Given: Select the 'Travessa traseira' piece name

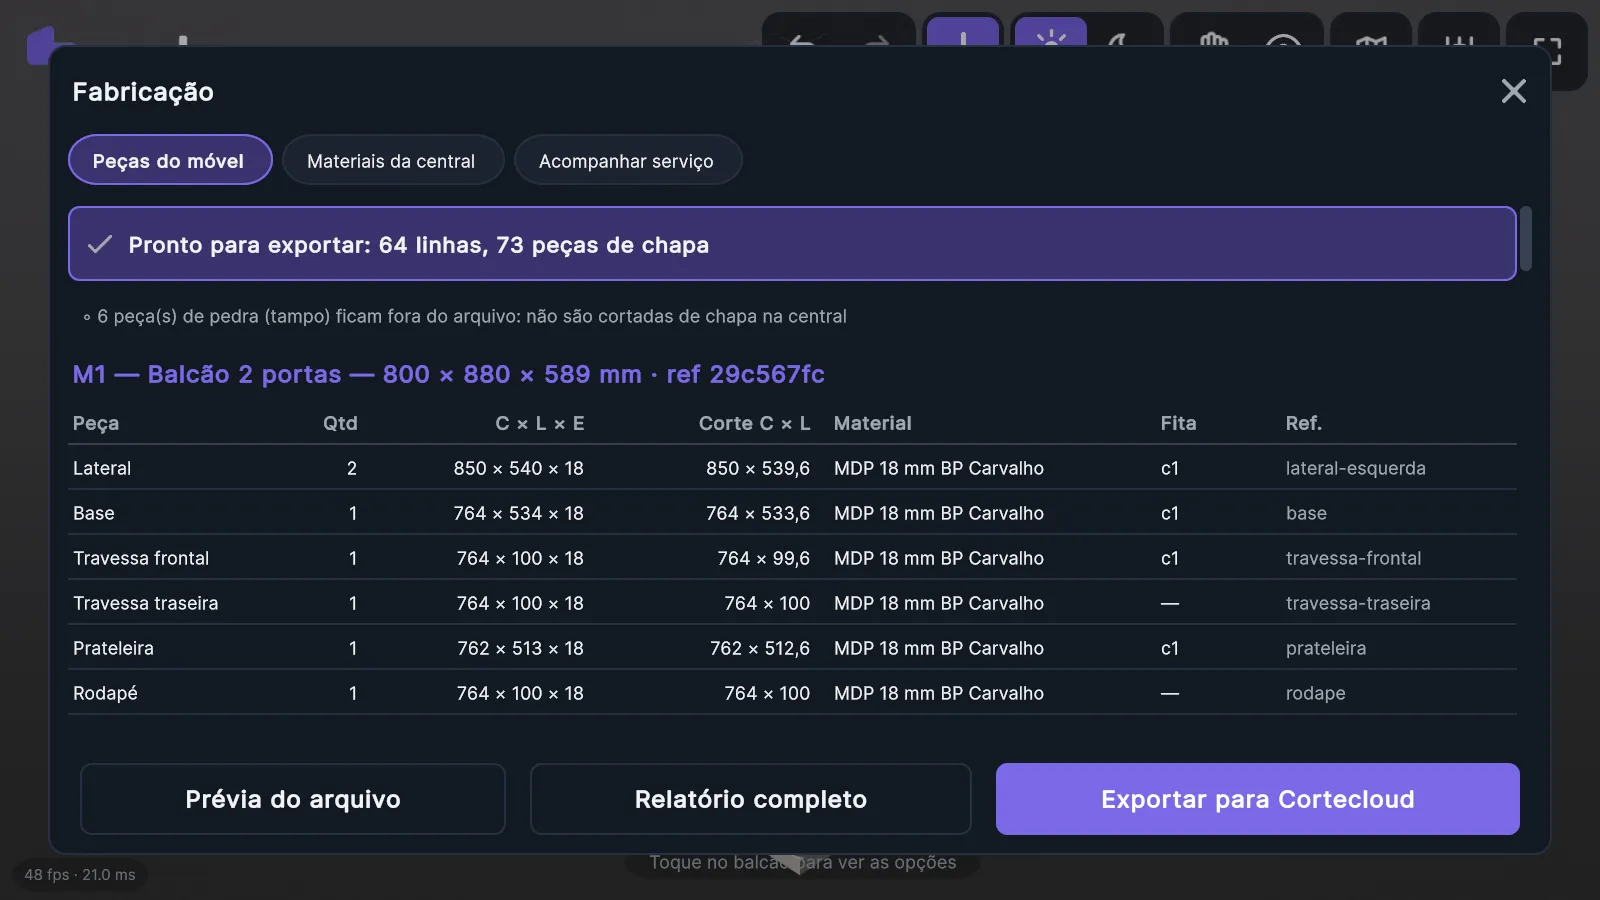Looking at the screenshot, I should click(145, 602).
